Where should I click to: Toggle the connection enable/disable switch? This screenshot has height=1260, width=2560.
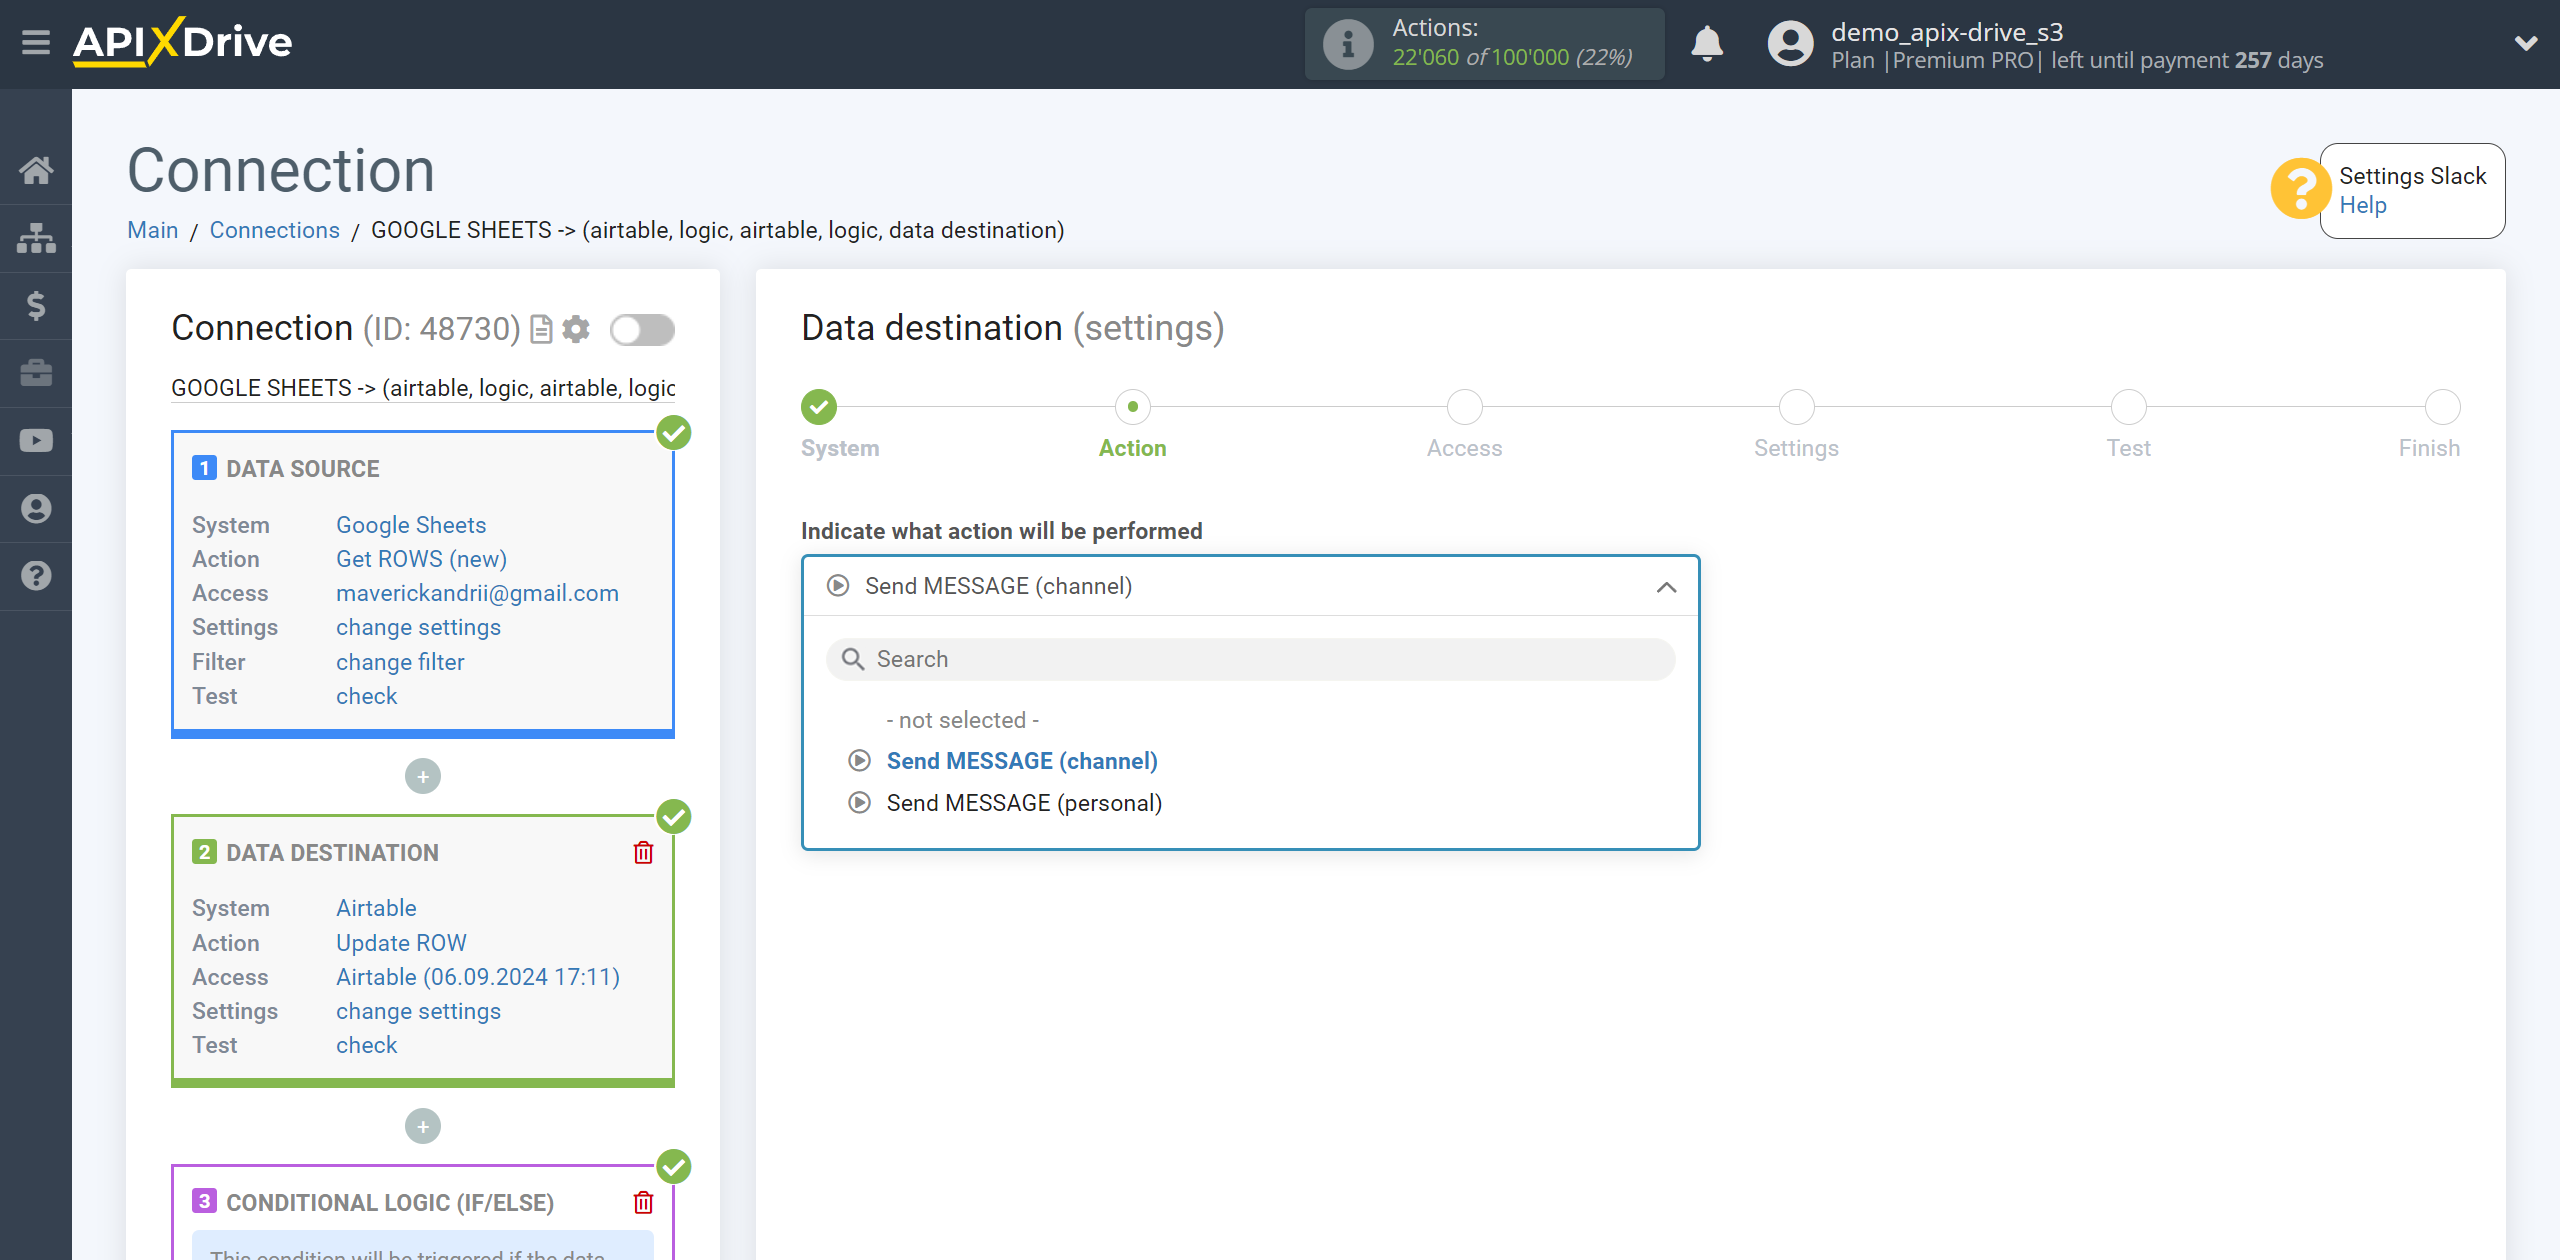[x=642, y=328]
